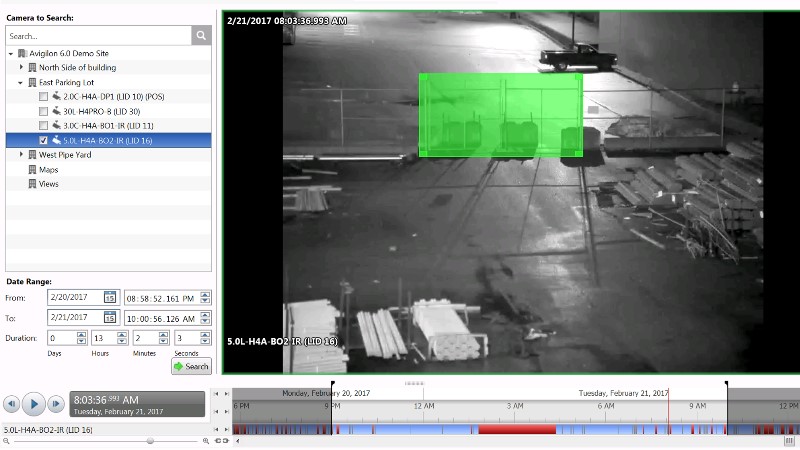Viewport: 800px width, 450px height.
Task: Tick the 3.0C-H4A-BO1-IR (LID 11) camera checkbox
Action: (43, 126)
